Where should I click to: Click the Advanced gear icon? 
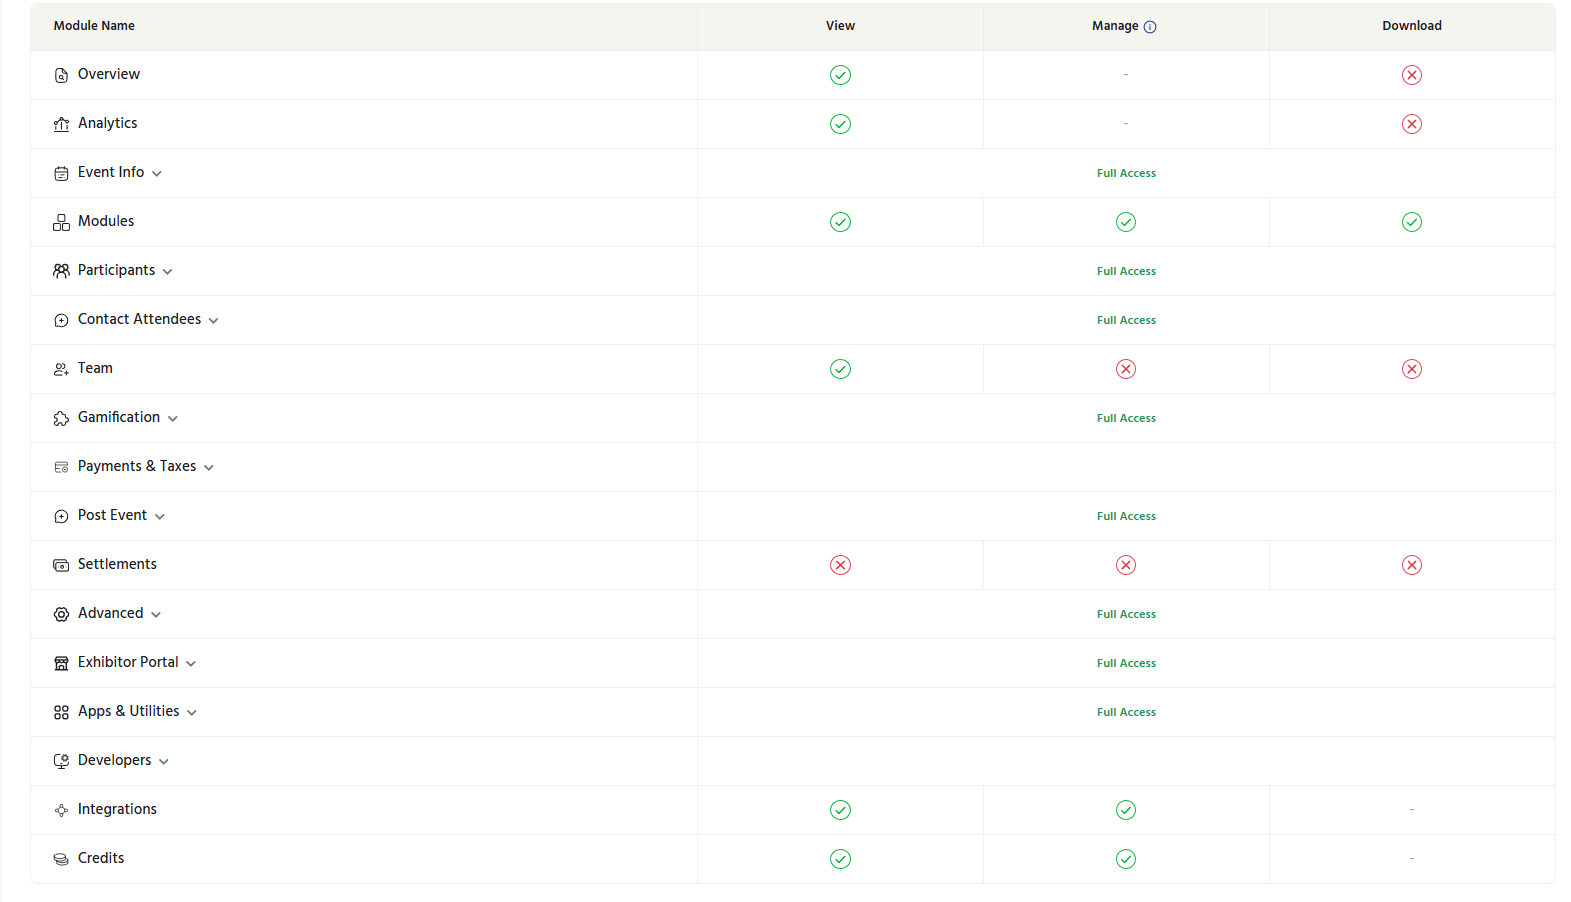(61, 614)
